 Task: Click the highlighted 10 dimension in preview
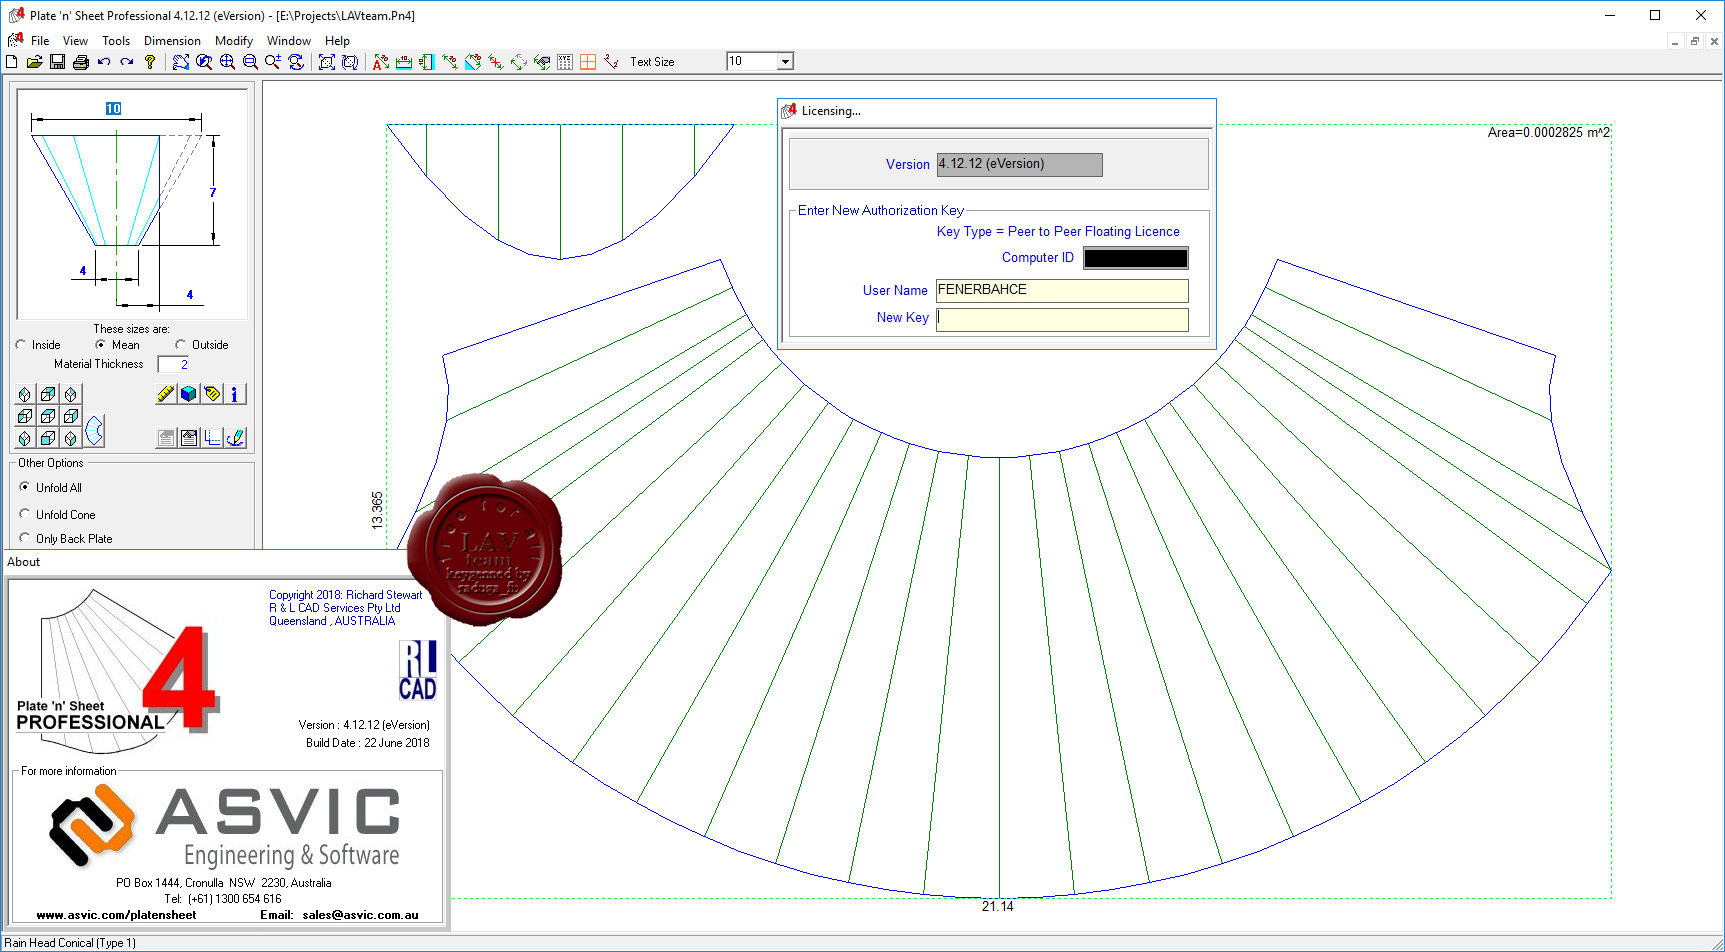113,109
